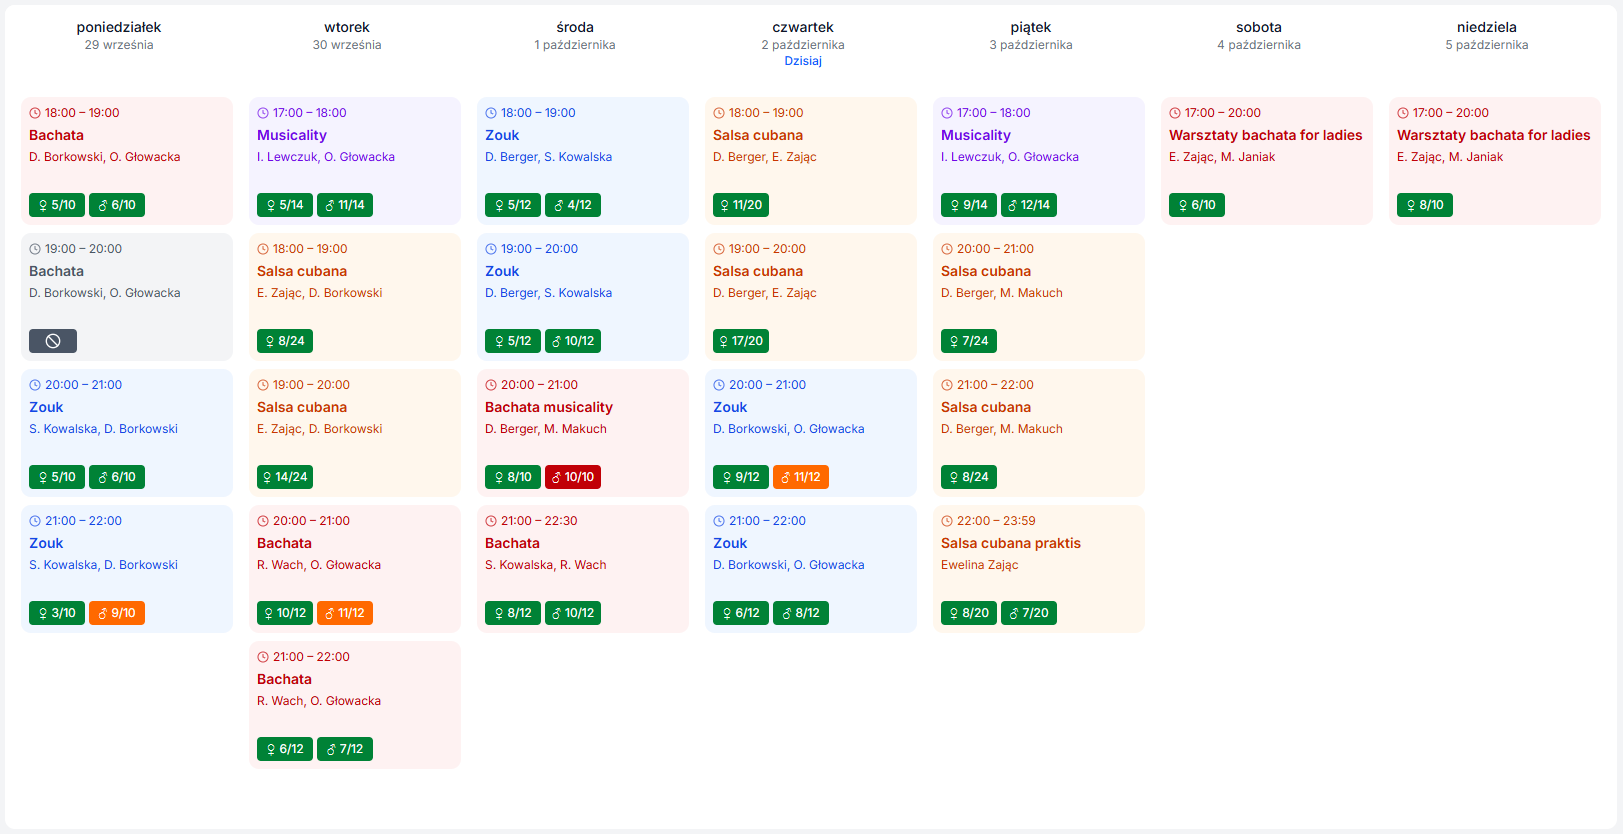
Task: Click the cancelled-class icon on Monday's 19:00 Bachata
Action: click(x=53, y=341)
